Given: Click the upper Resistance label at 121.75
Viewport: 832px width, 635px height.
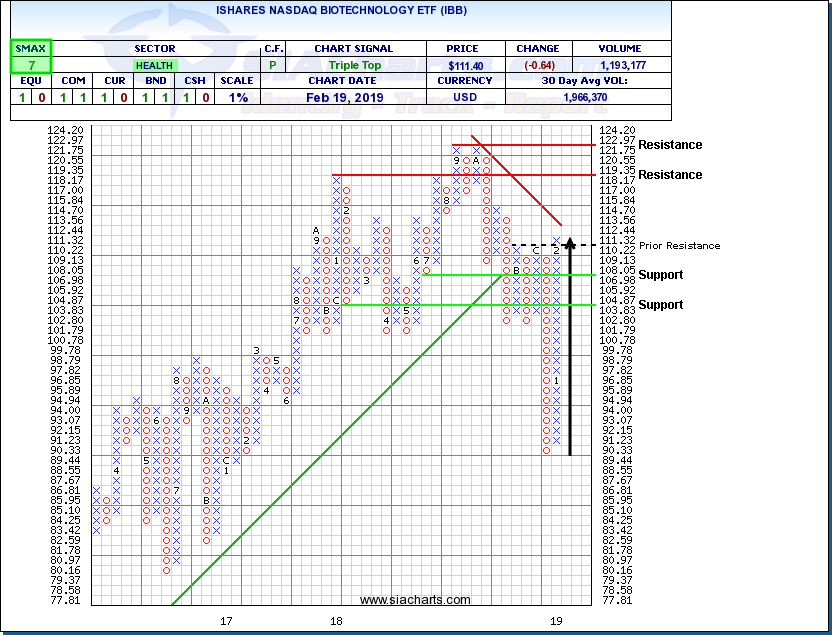Looking at the screenshot, I should click(670, 145).
